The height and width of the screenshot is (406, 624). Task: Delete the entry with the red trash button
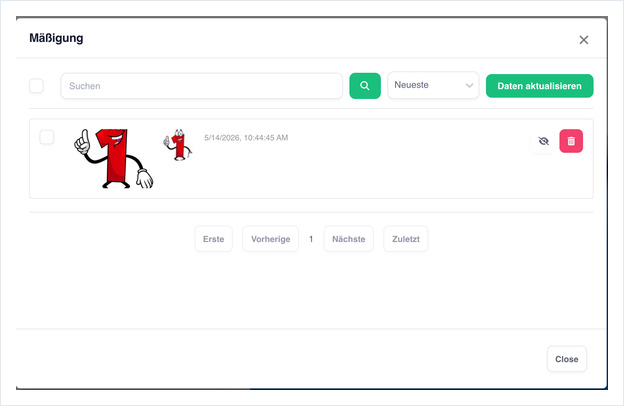571,141
